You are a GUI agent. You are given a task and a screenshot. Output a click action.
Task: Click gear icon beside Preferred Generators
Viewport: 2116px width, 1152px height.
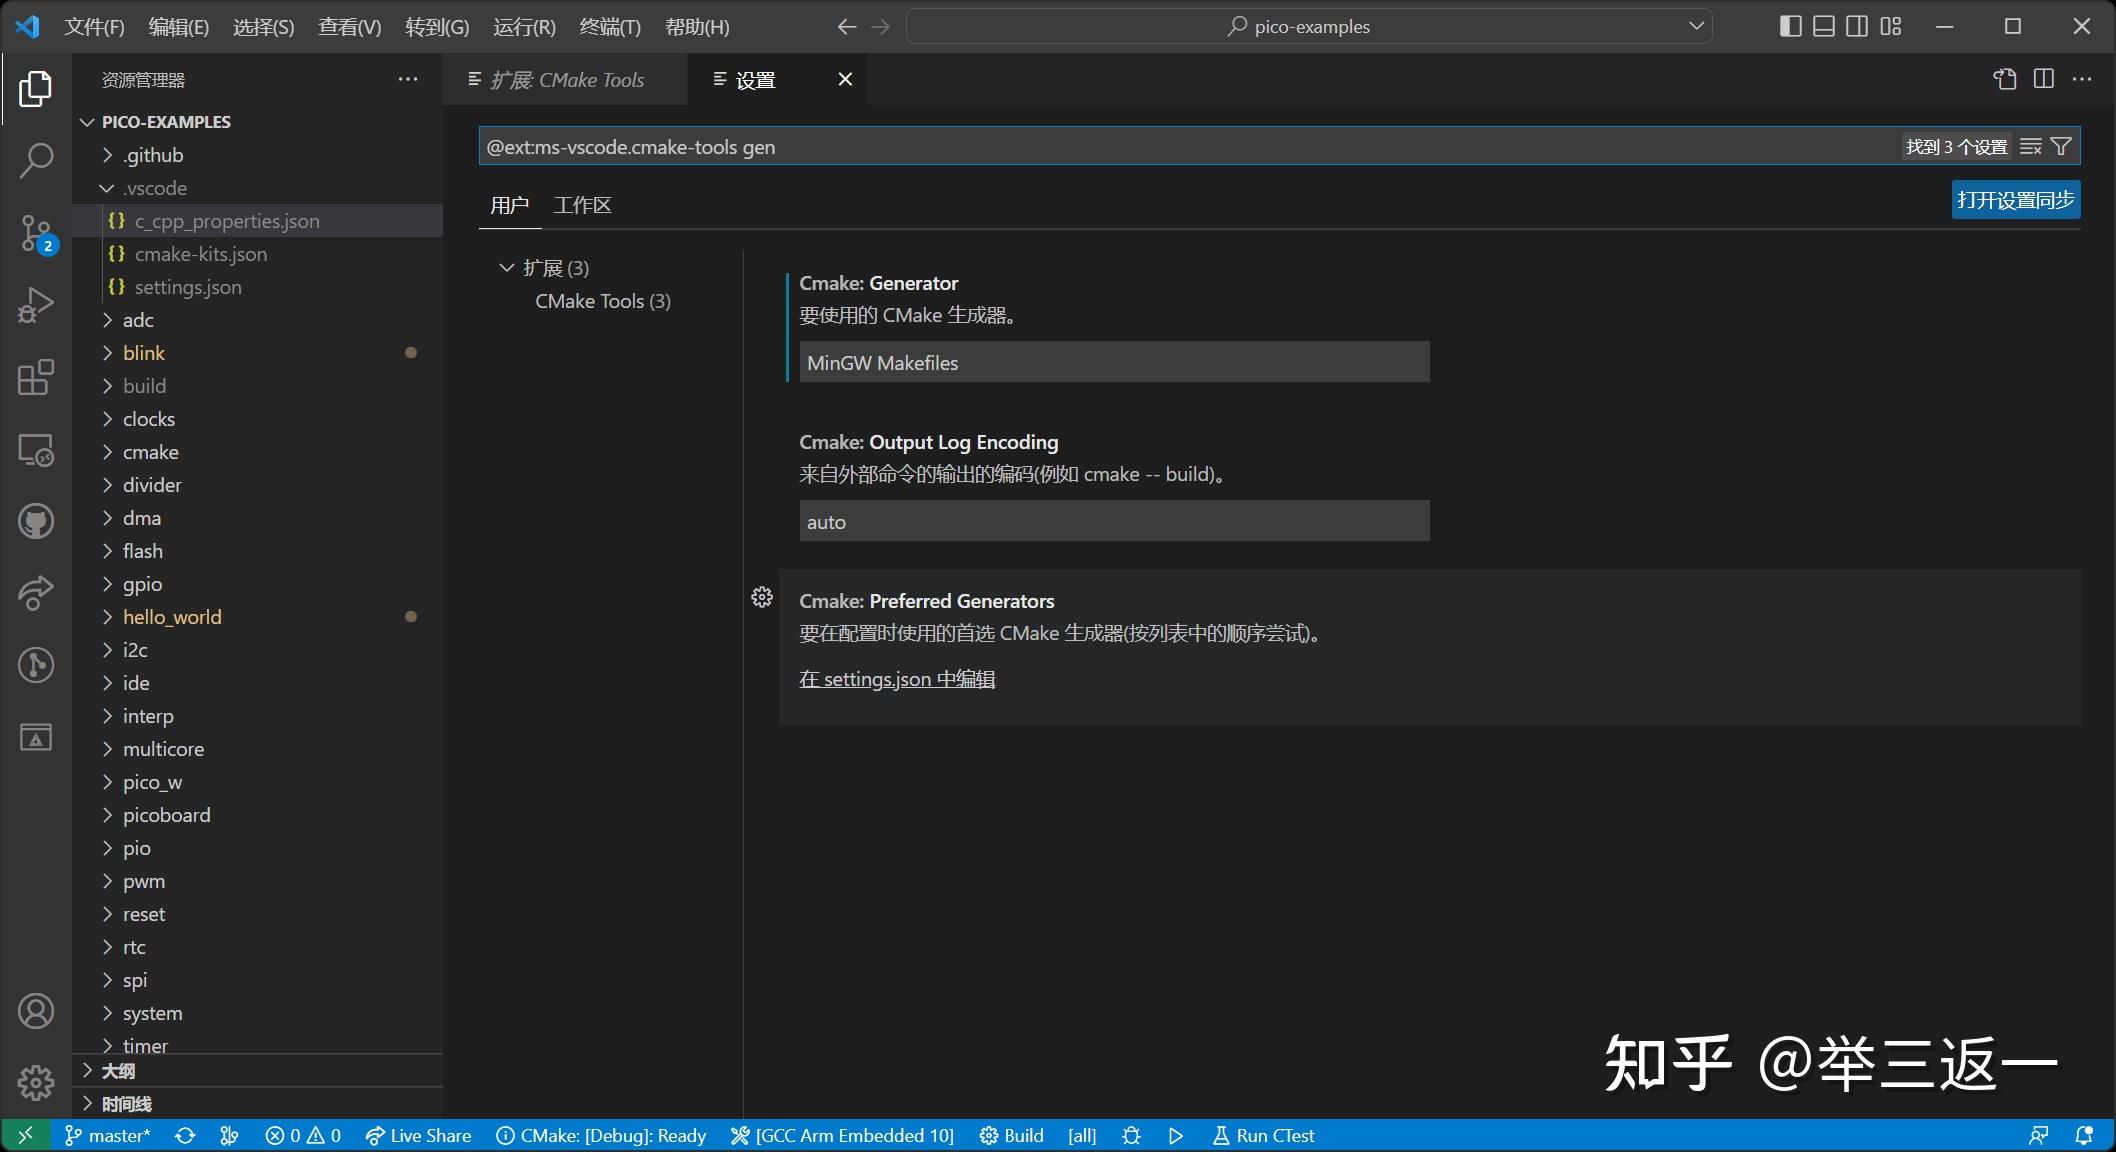point(762,598)
